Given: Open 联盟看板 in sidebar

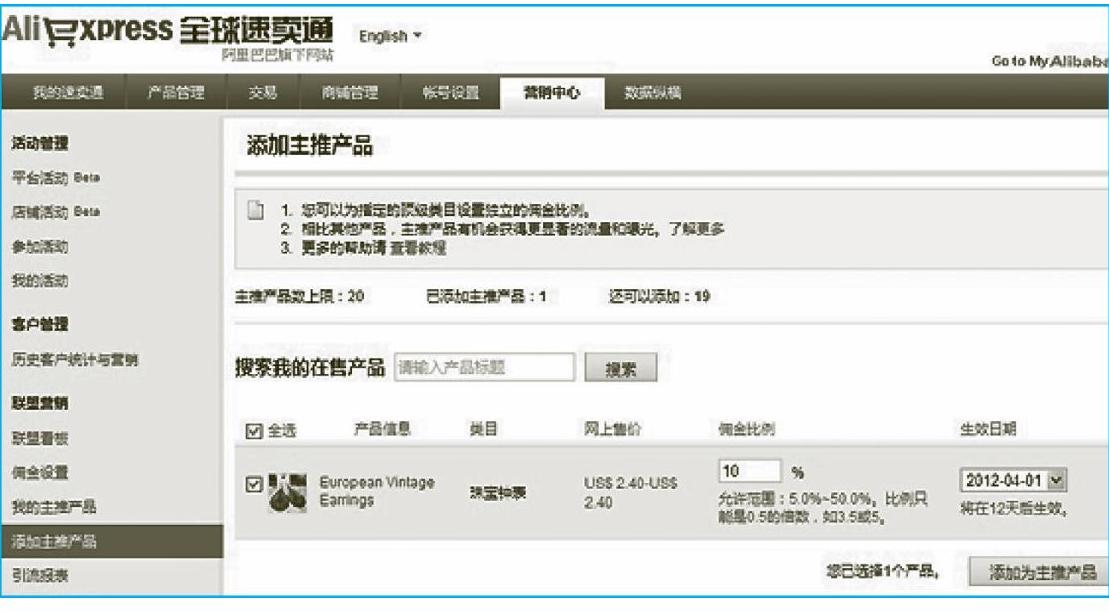Looking at the screenshot, I should (40, 438).
